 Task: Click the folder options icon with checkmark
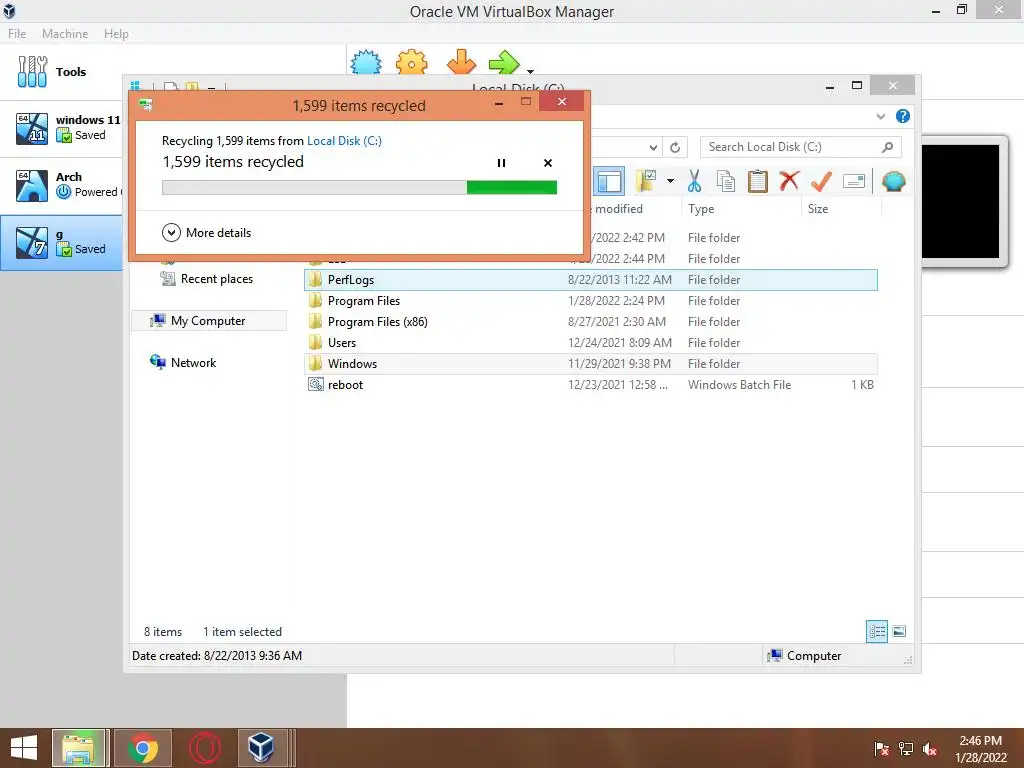tap(647, 181)
